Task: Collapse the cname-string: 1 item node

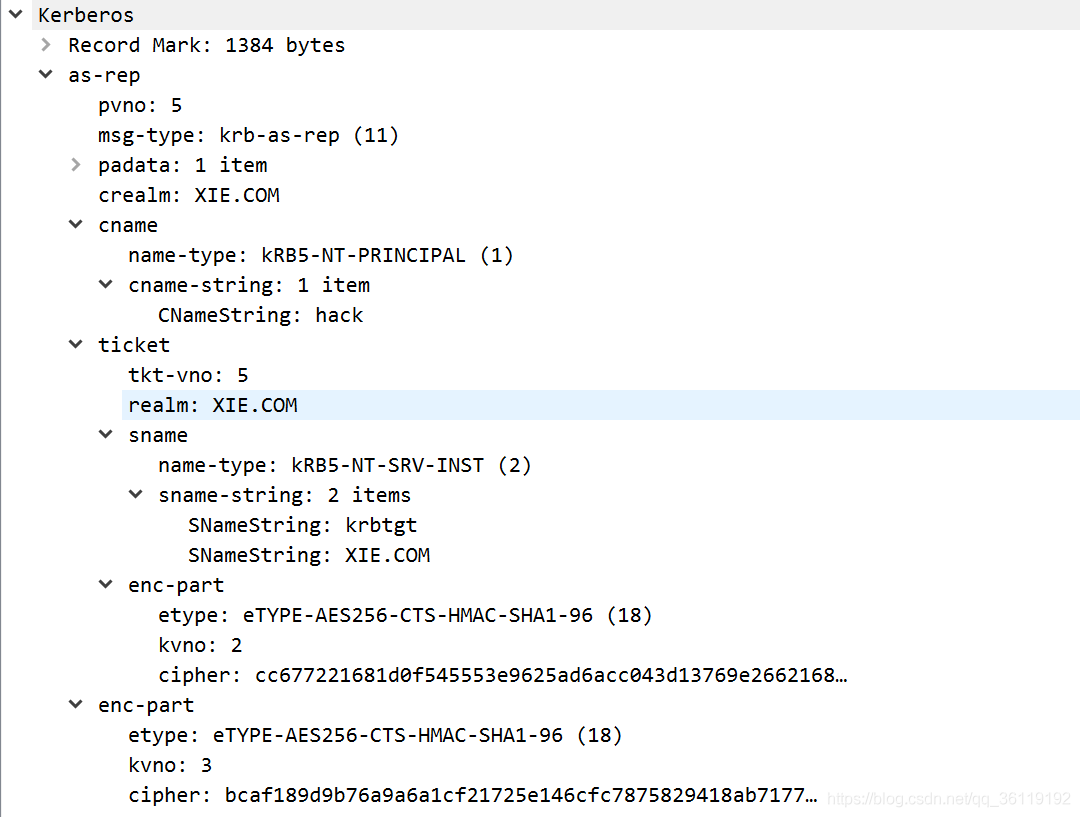Action: [106, 285]
